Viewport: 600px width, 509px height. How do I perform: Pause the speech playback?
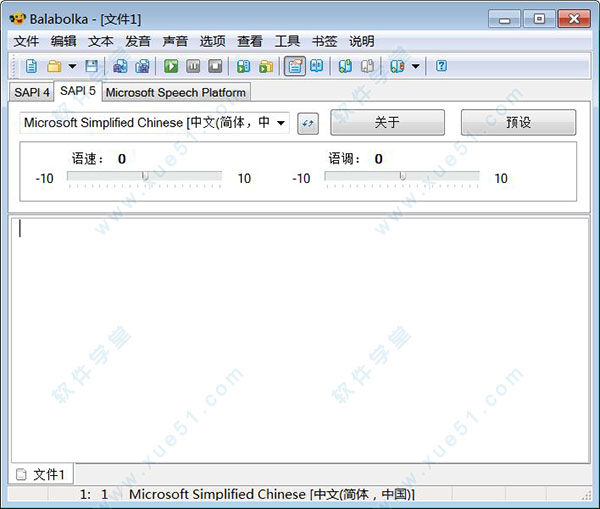tap(193, 66)
